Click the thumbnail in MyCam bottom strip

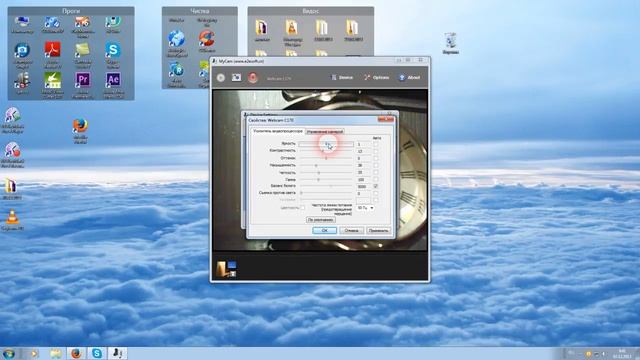(x=227, y=269)
